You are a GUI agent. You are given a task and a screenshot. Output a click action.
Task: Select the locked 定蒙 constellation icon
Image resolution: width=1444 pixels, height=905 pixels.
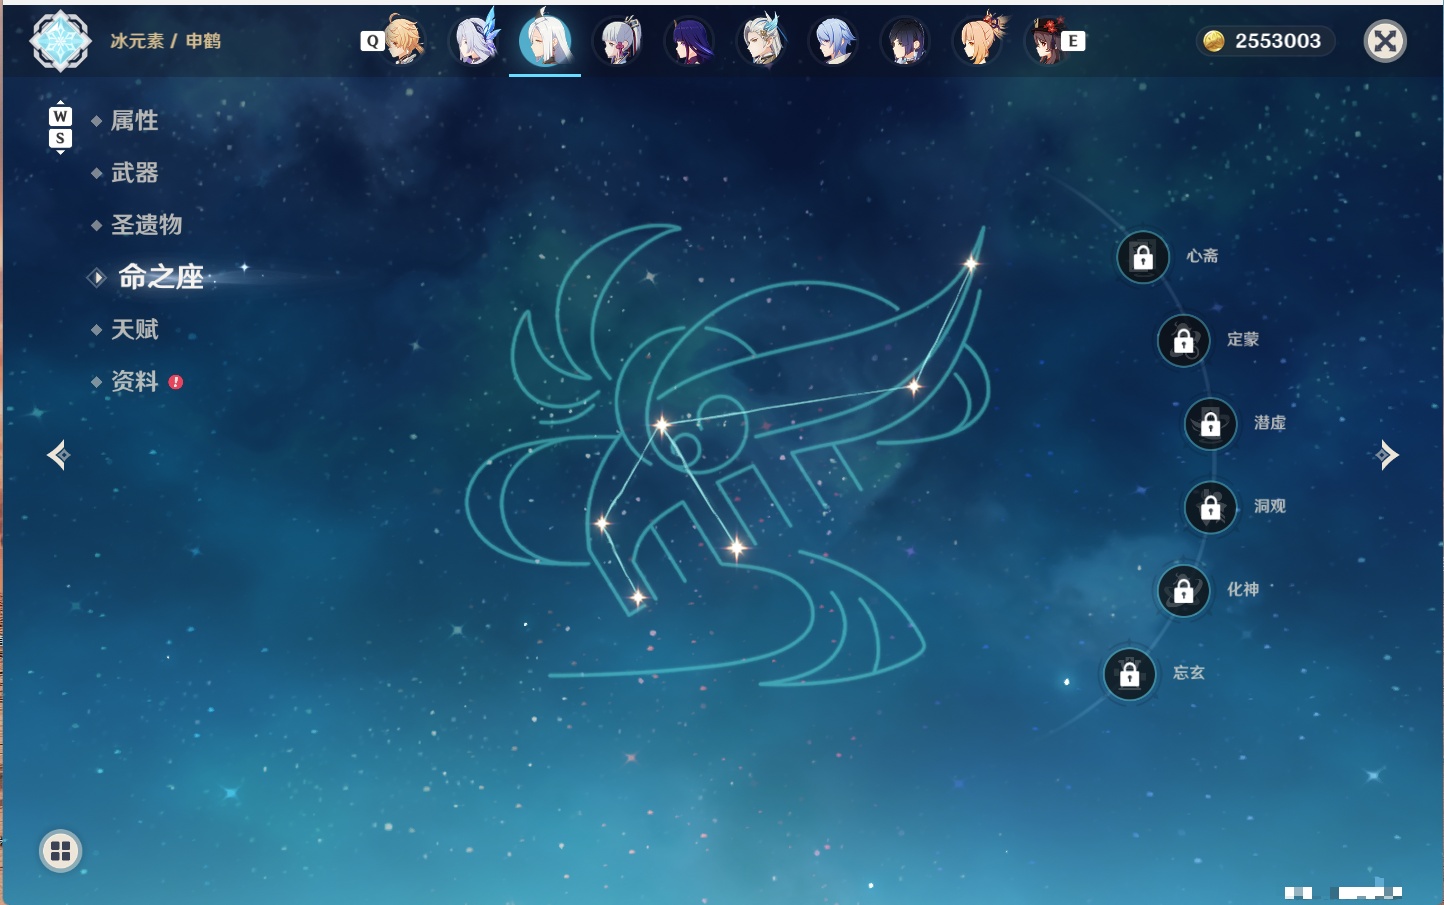tap(1184, 341)
